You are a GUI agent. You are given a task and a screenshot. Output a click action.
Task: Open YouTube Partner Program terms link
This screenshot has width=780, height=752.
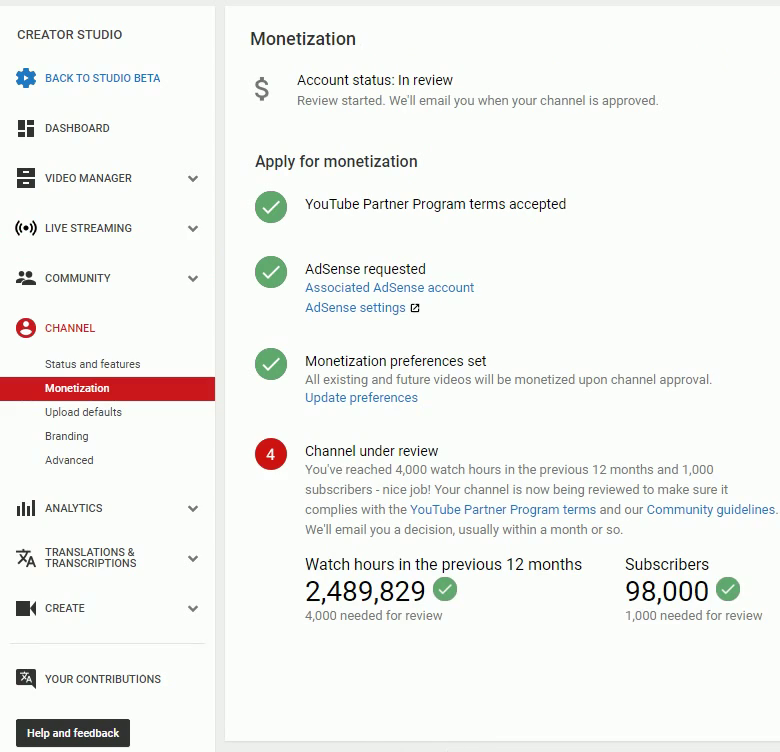coord(502,510)
